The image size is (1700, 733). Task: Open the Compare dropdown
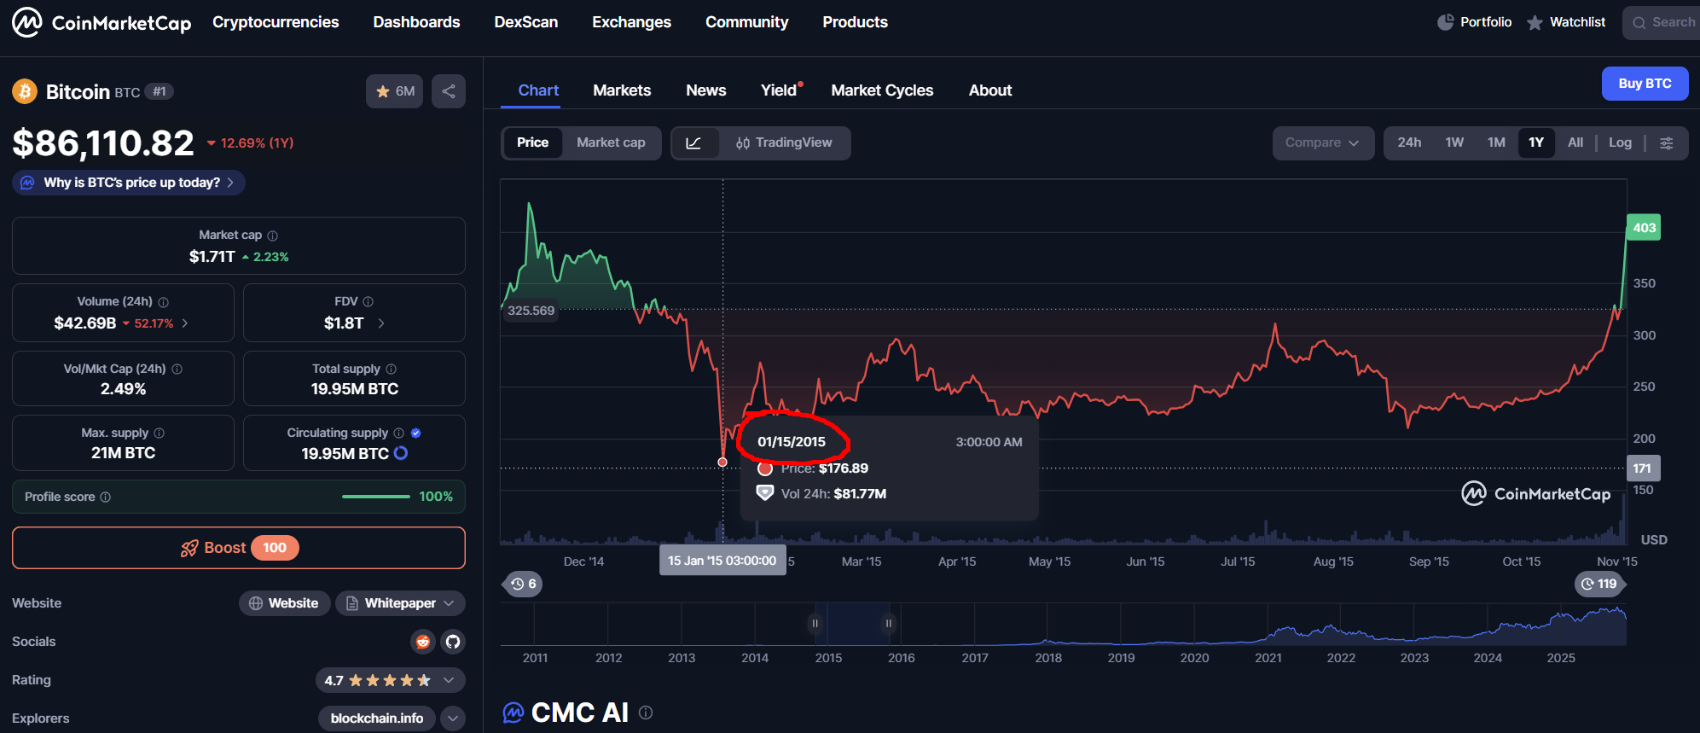(x=1321, y=143)
